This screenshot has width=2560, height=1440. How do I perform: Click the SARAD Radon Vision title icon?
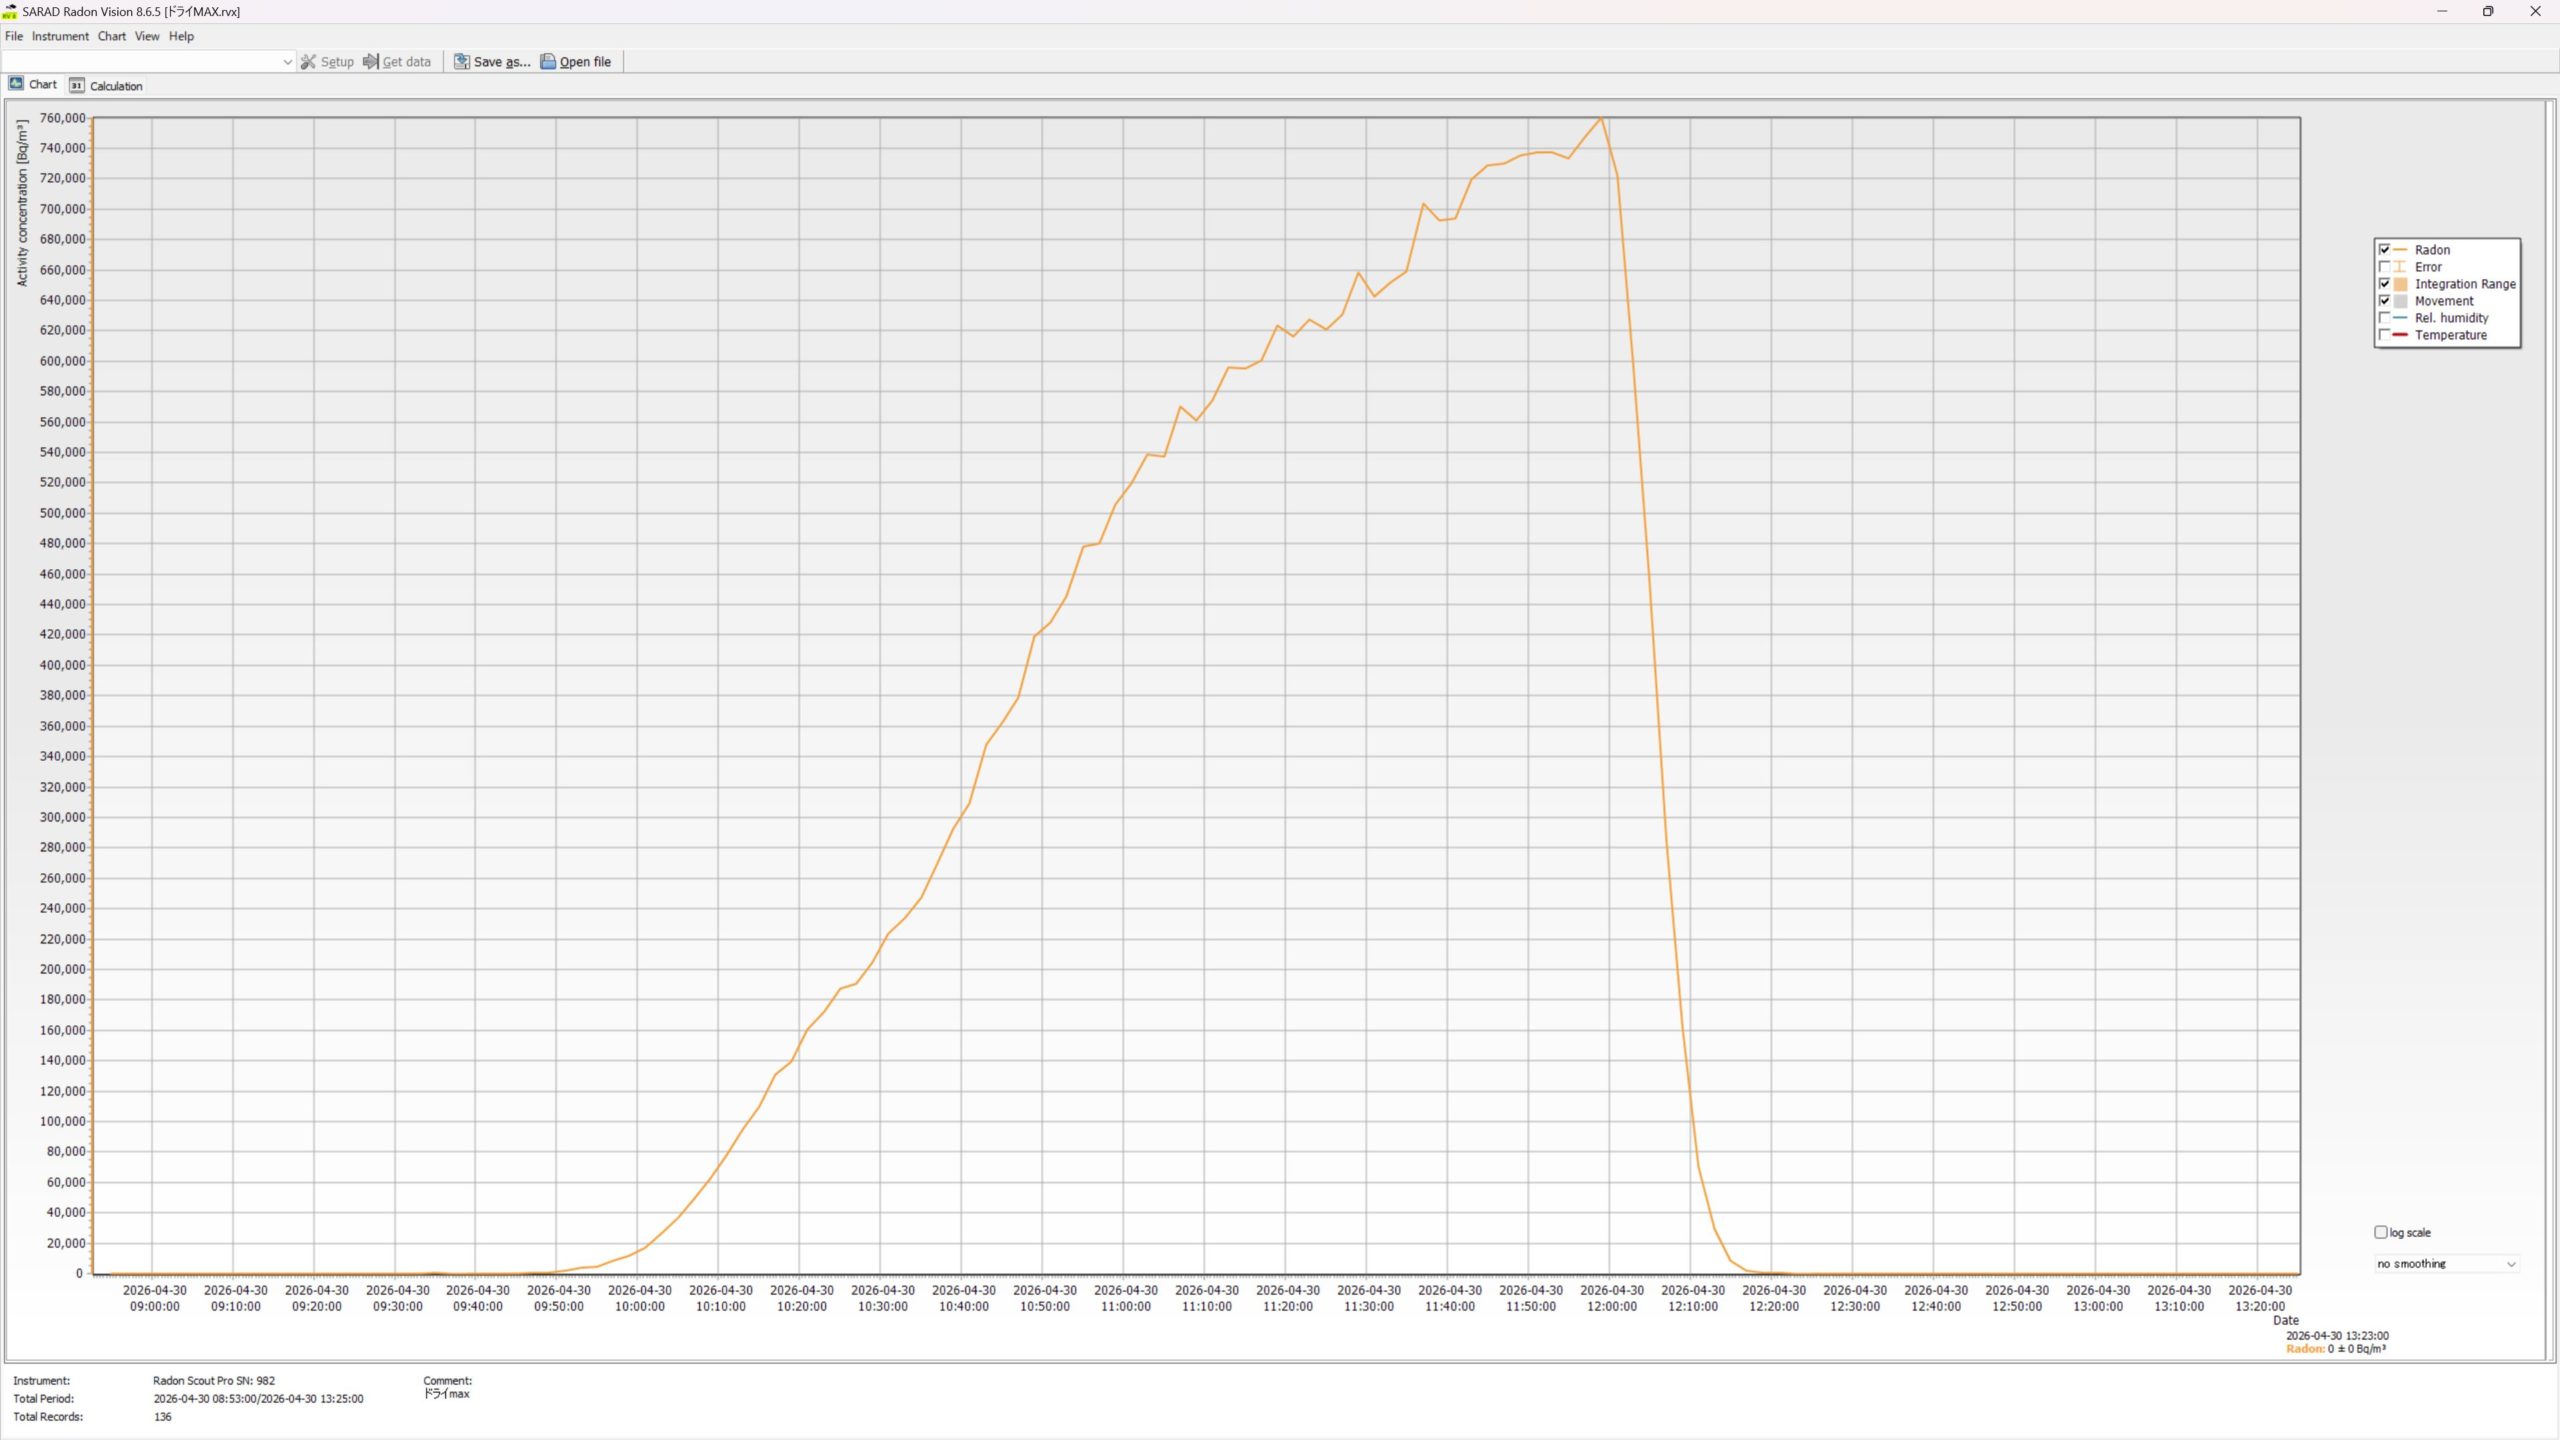(x=10, y=12)
